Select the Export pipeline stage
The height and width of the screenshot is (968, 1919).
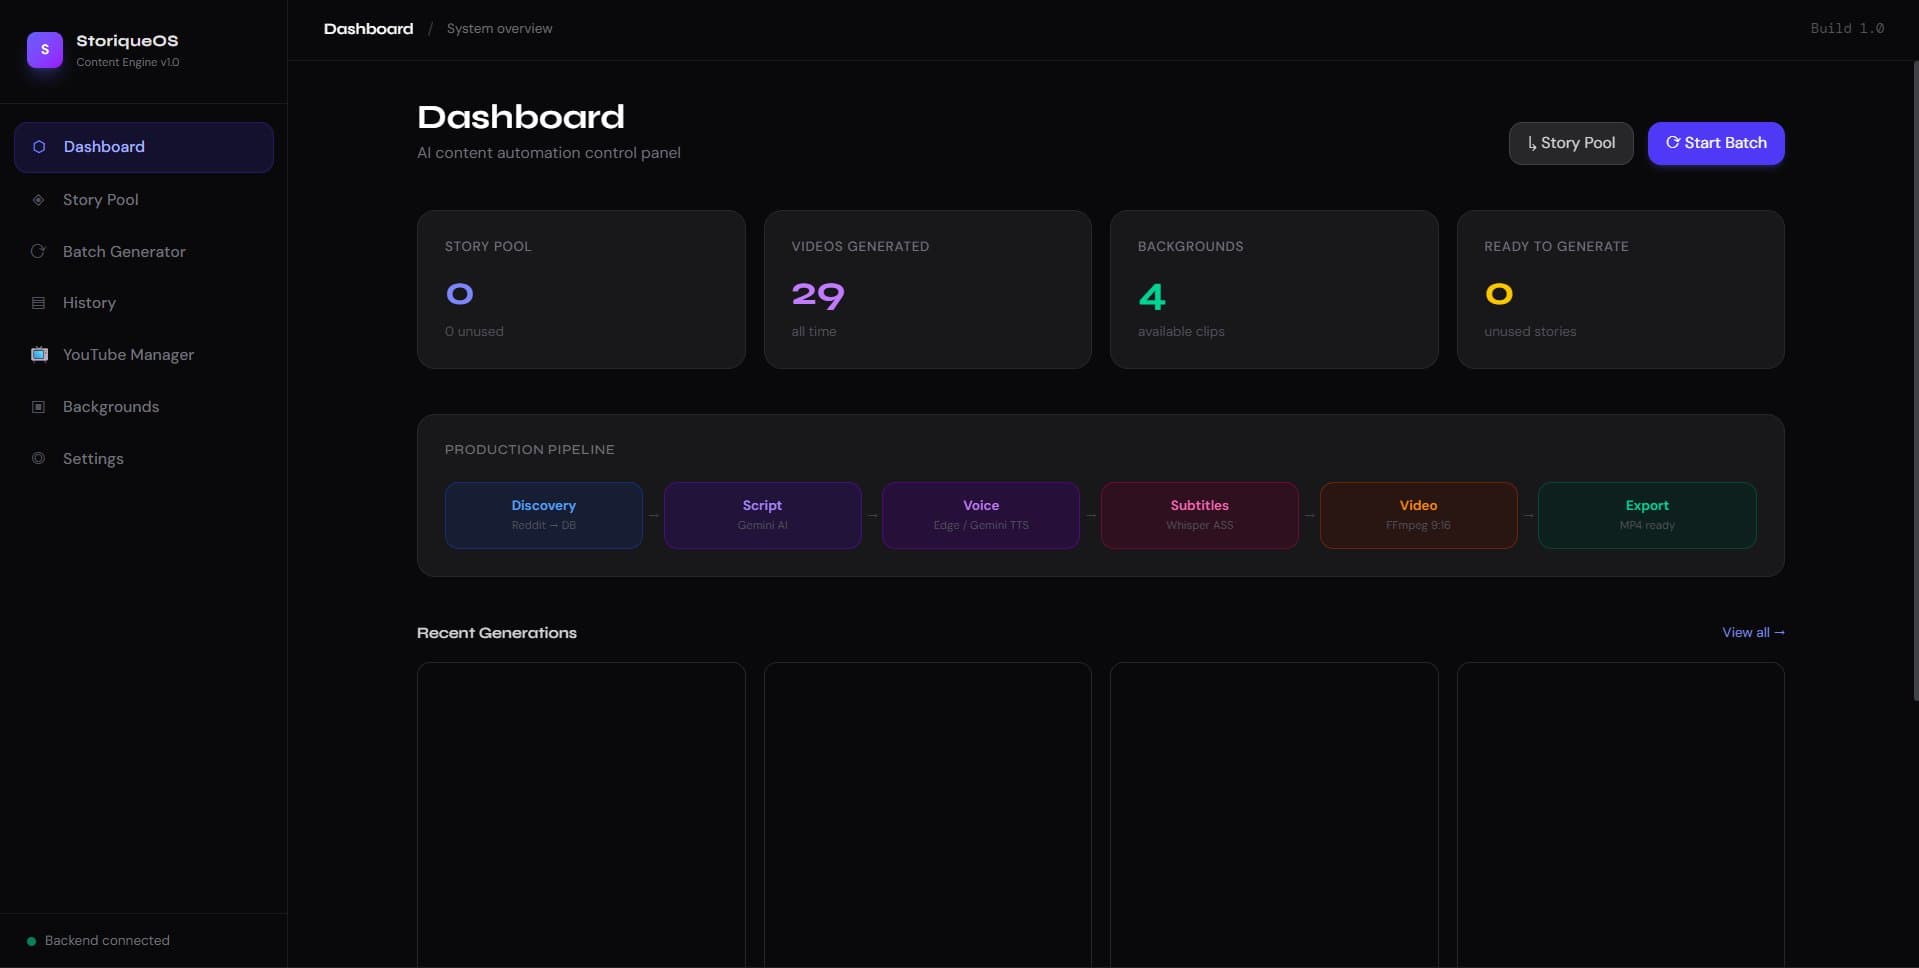click(x=1647, y=515)
